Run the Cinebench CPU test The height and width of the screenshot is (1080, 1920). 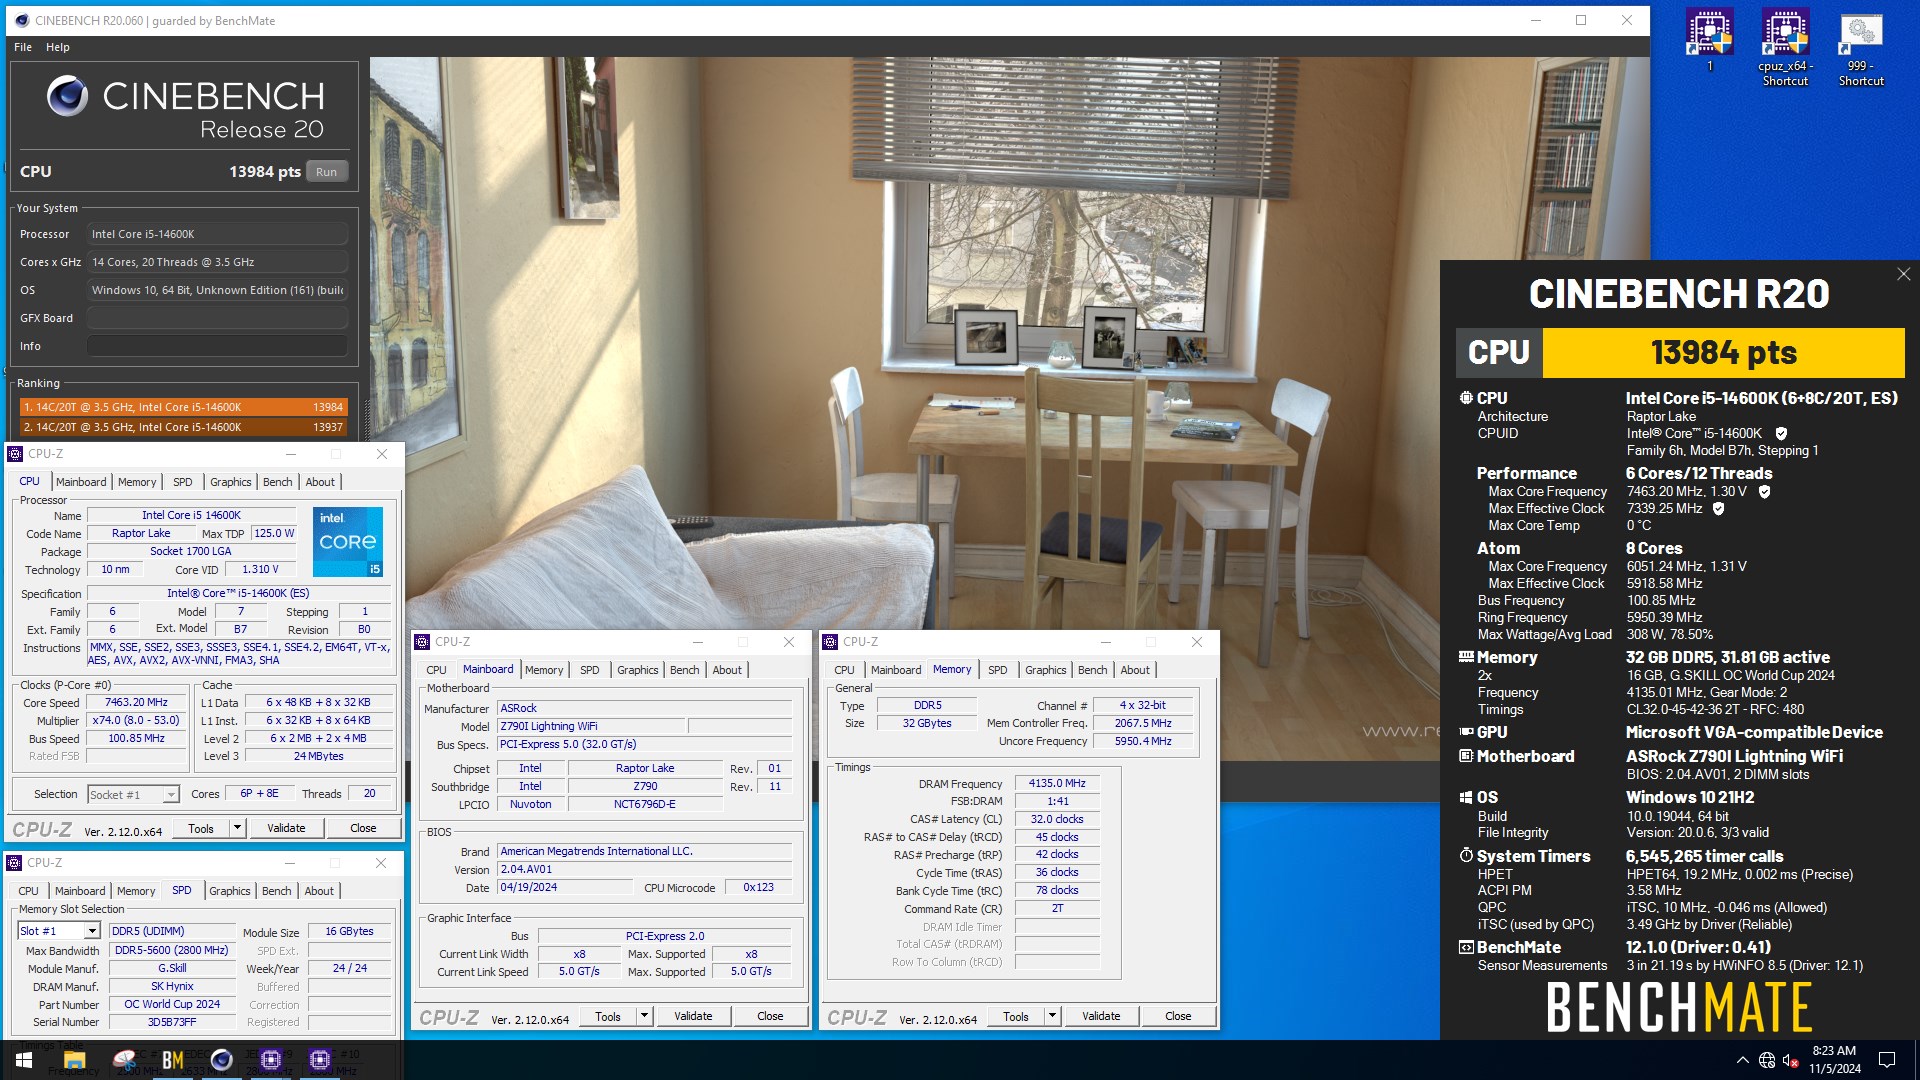(x=327, y=172)
